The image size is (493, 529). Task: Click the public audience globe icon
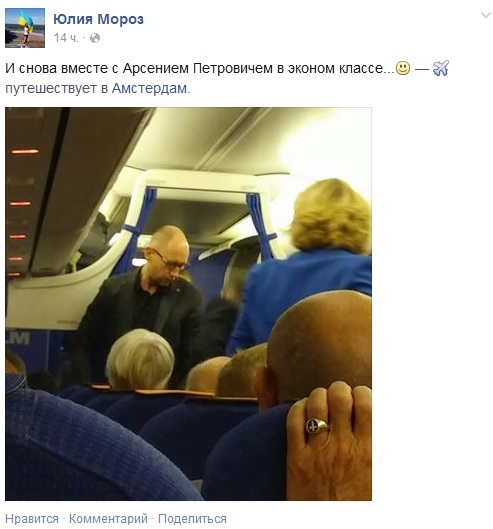point(95,38)
